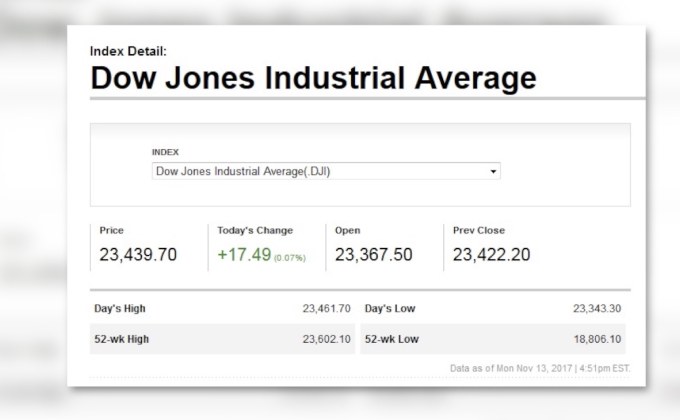Open the Dow Jones index dropdown
Image resolution: width=680 pixels, height=420 pixels.
click(x=325, y=171)
